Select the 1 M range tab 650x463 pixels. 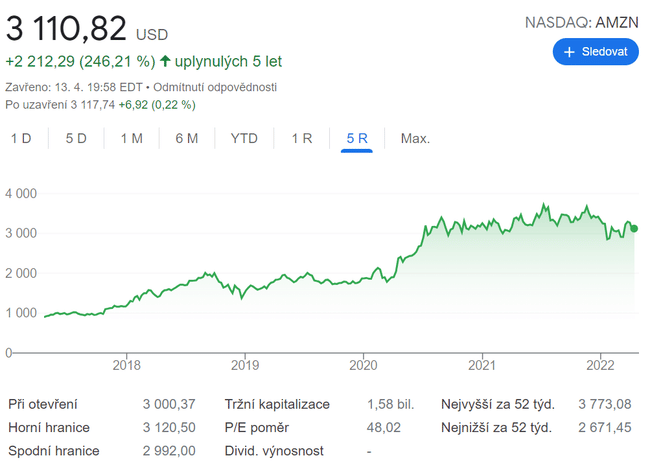pyautogui.click(x=131, y=138)
